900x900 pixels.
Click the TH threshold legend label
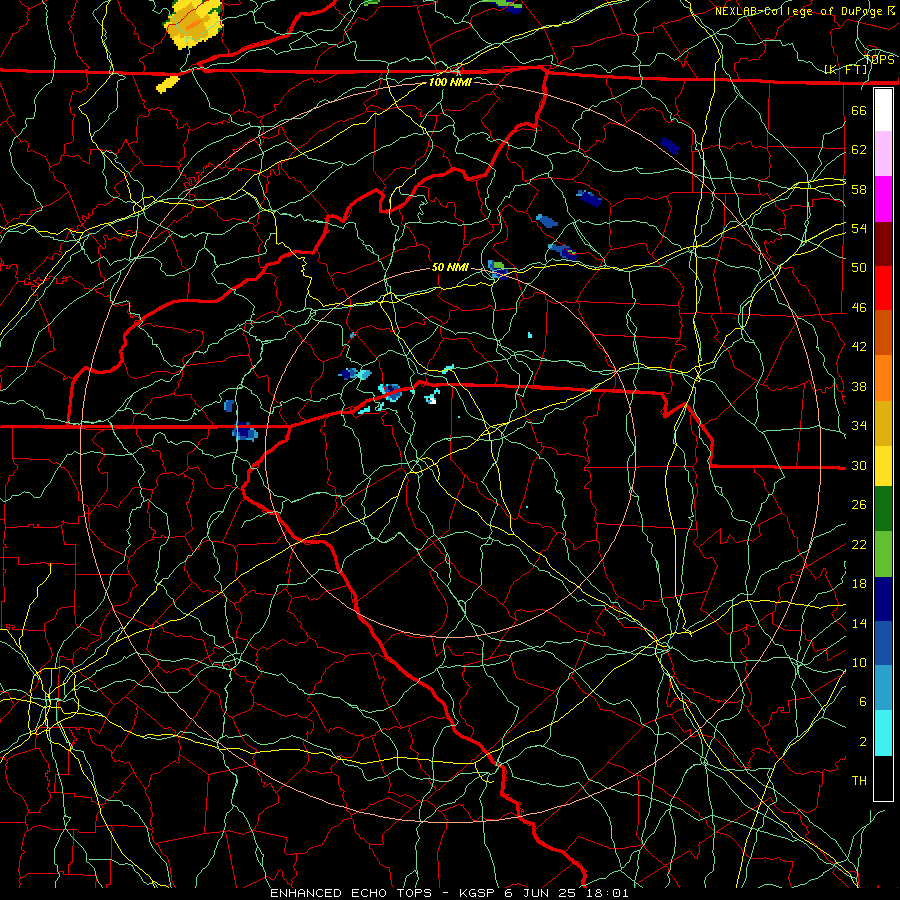(859, 781)
